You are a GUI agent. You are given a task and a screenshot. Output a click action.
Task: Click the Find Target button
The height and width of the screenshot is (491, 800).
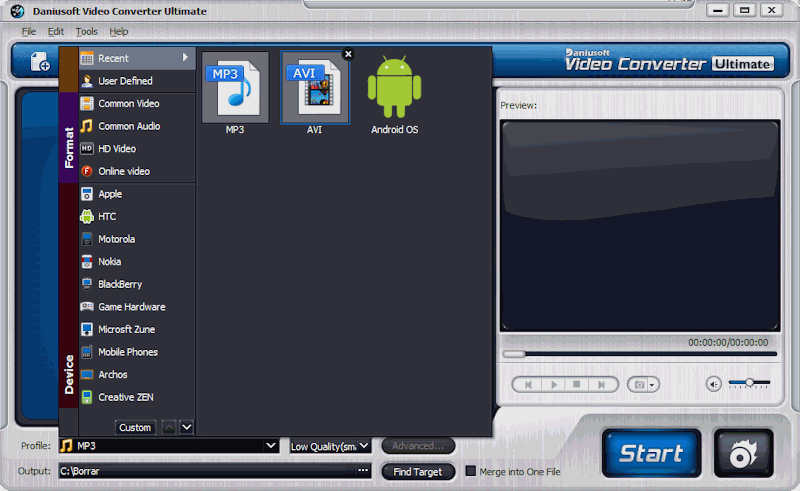pyautogui.click(x=418, y=472)
